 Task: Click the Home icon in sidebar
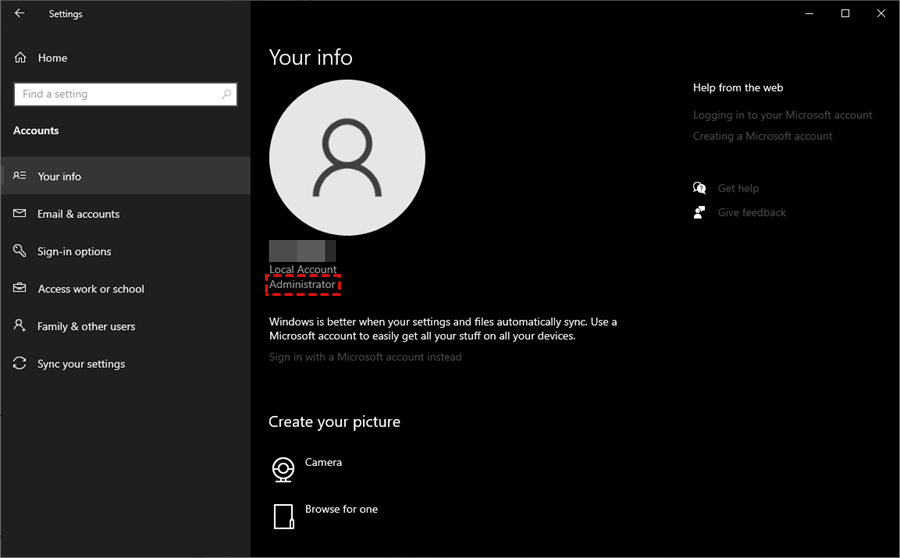click(20, 58)
